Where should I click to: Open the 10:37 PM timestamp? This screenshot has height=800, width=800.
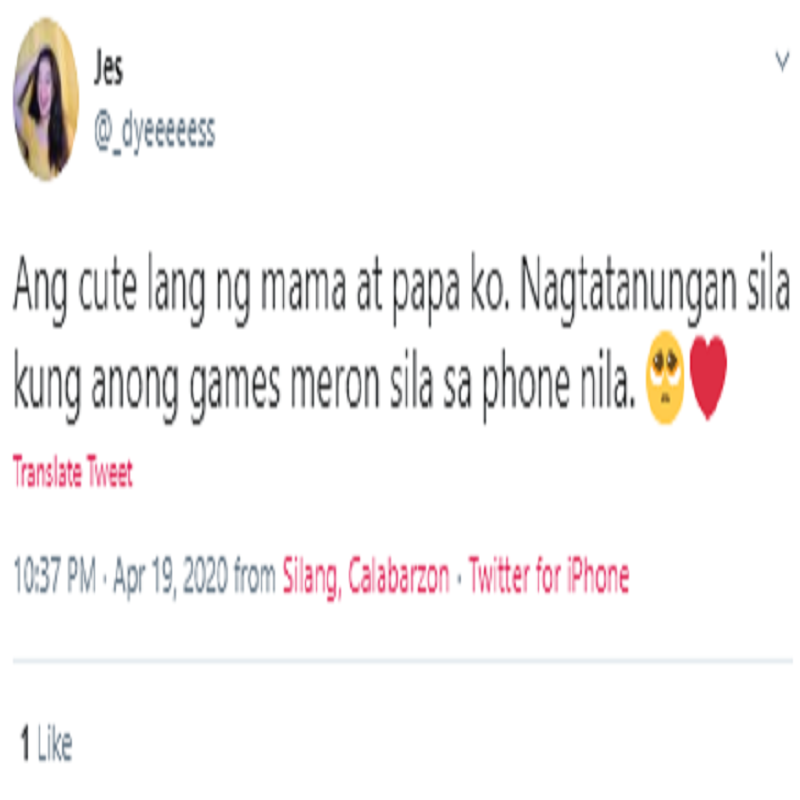coord(55,577)
